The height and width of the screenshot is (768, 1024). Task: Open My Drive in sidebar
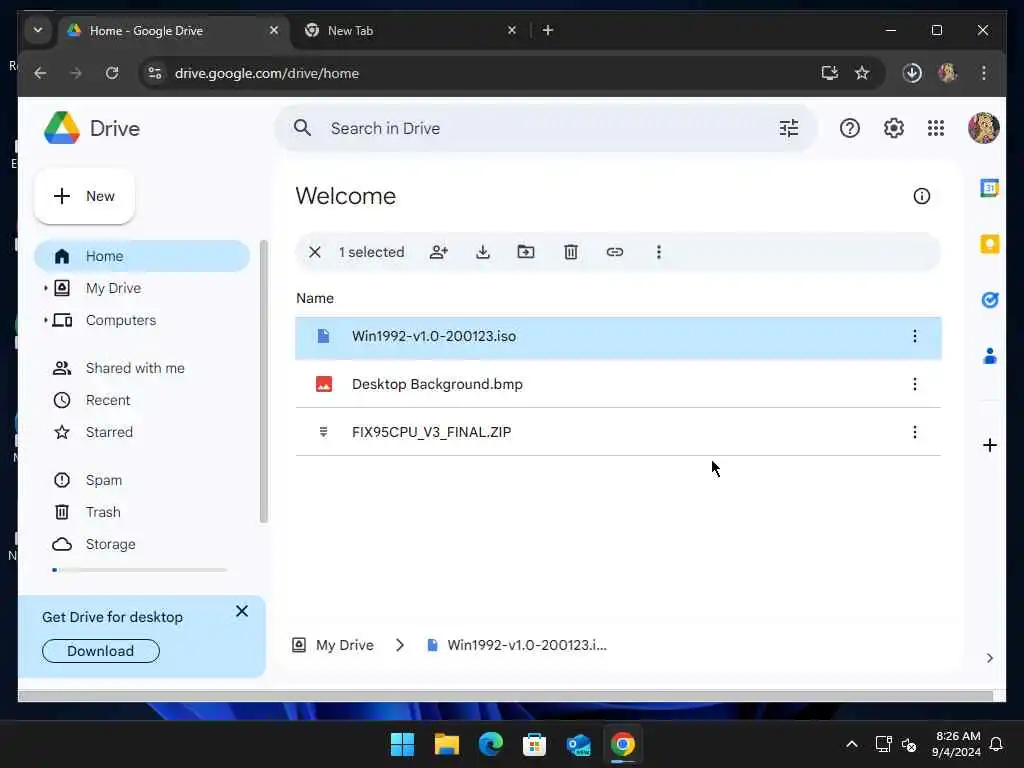tap(113, 288)
